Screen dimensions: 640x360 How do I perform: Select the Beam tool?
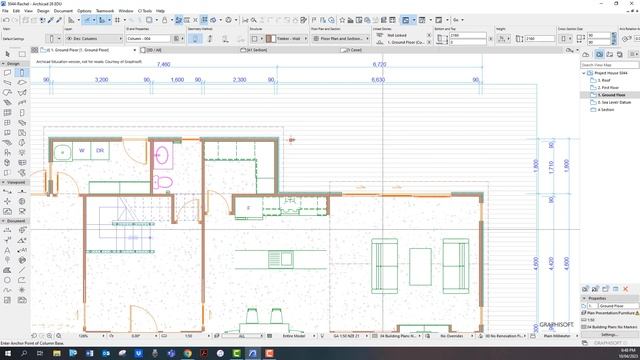click(7, 82)
